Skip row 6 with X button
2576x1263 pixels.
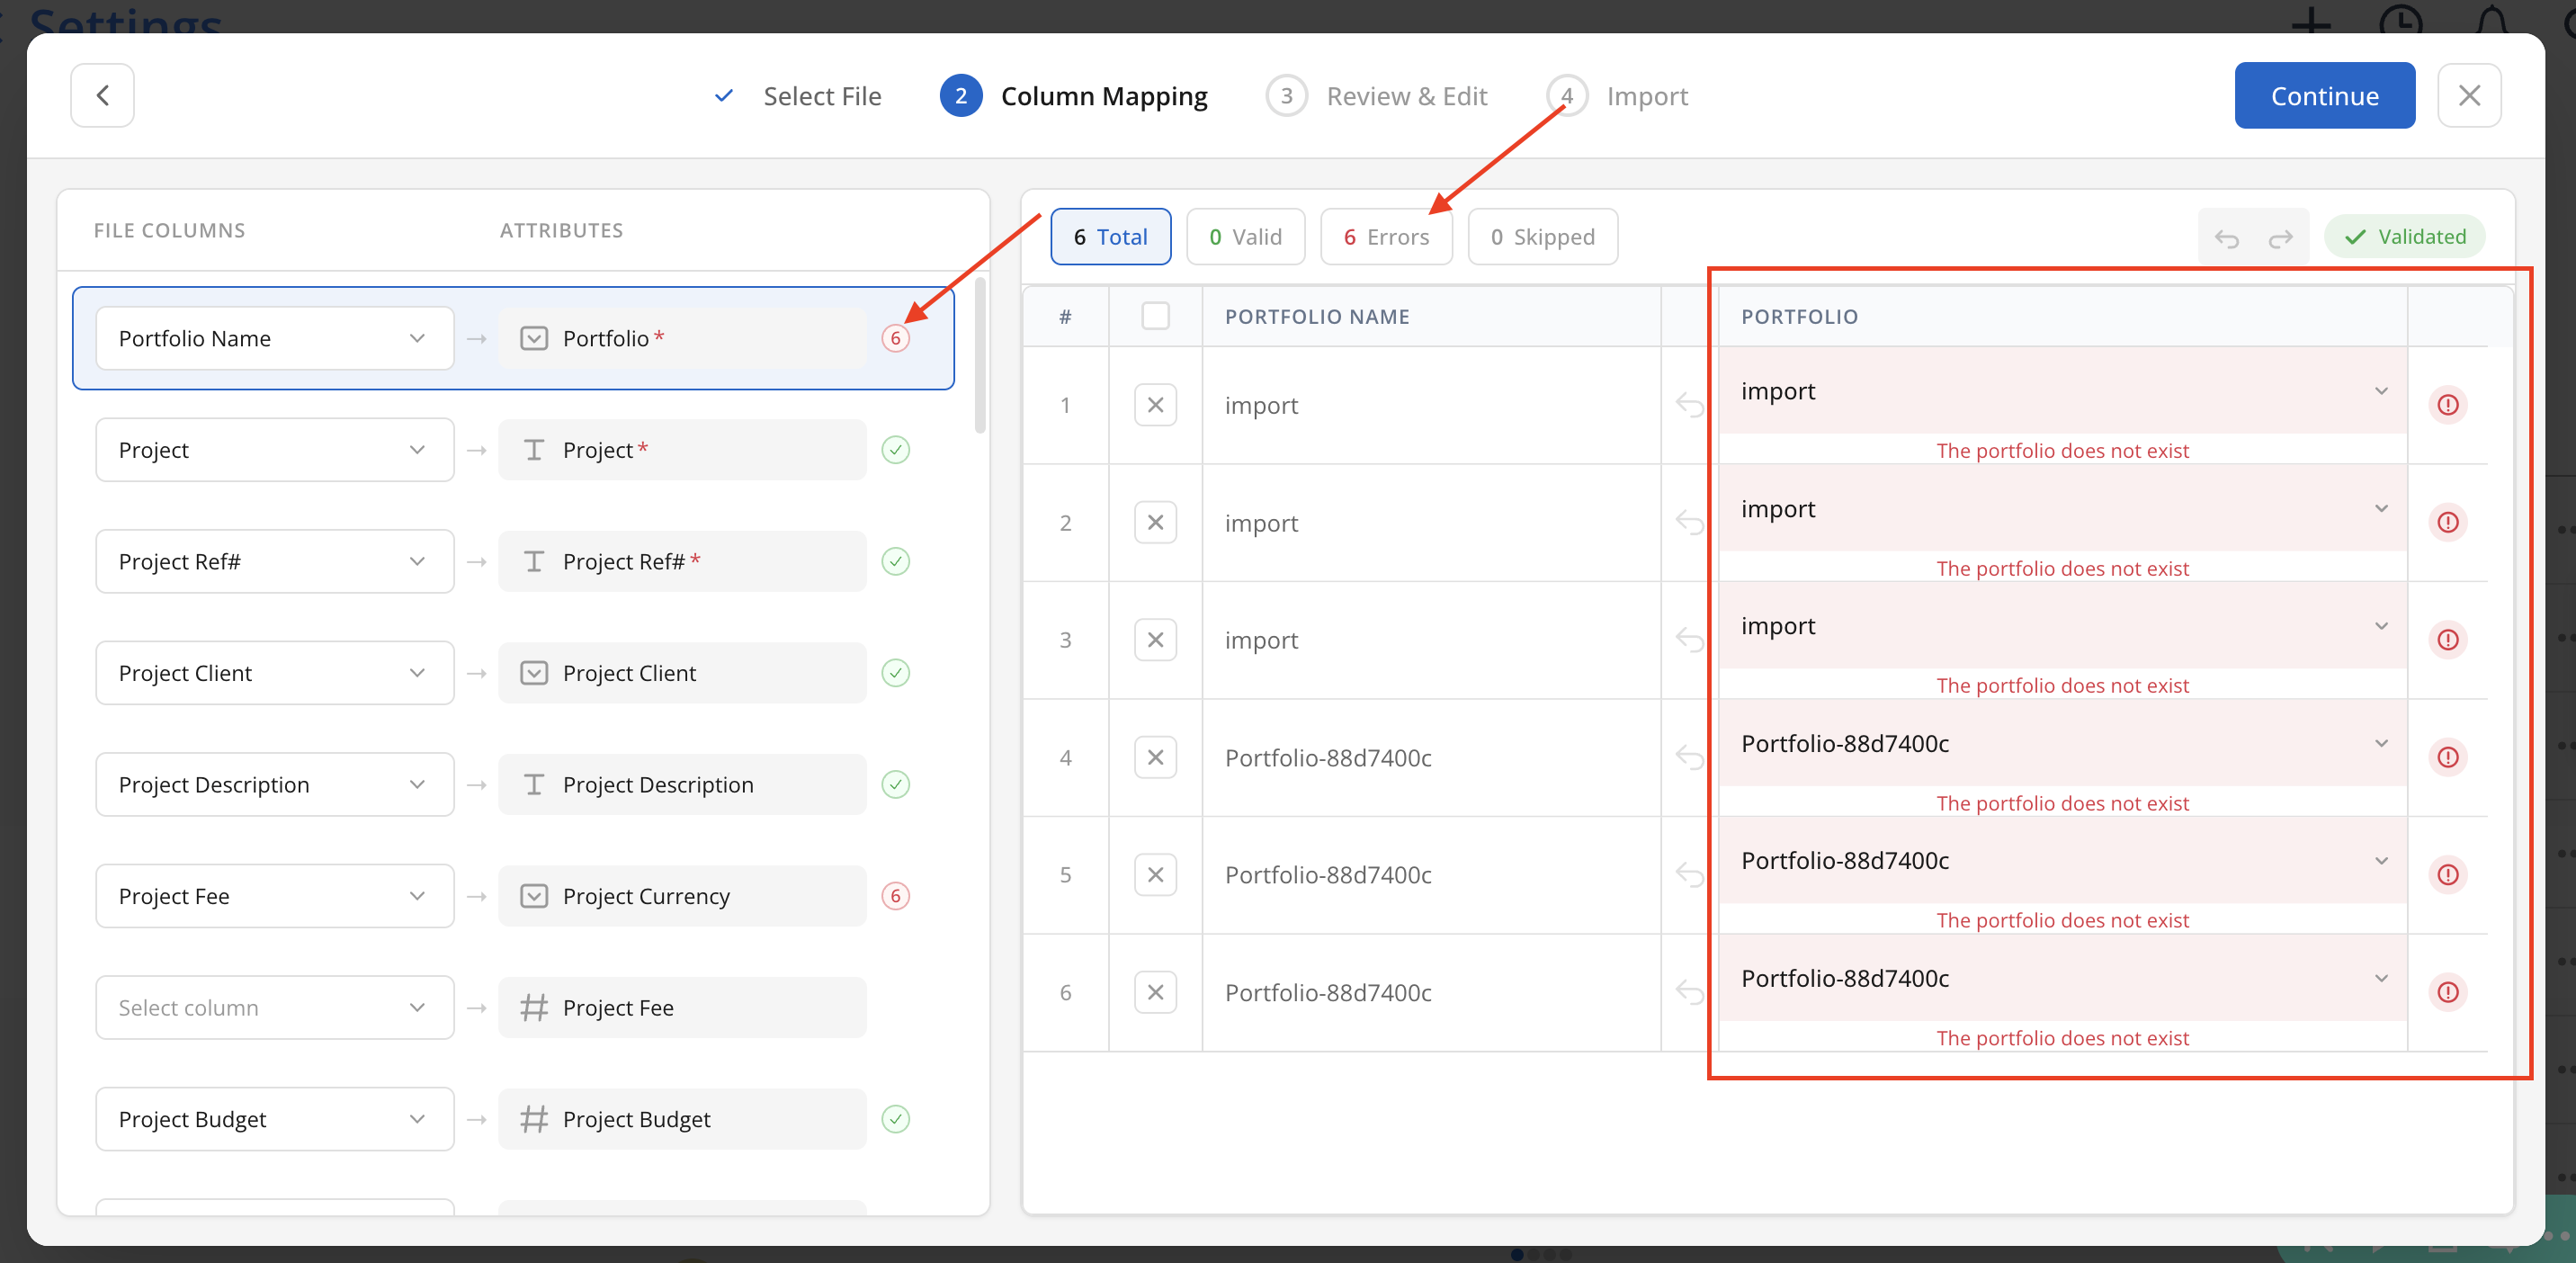point(1155,992)
